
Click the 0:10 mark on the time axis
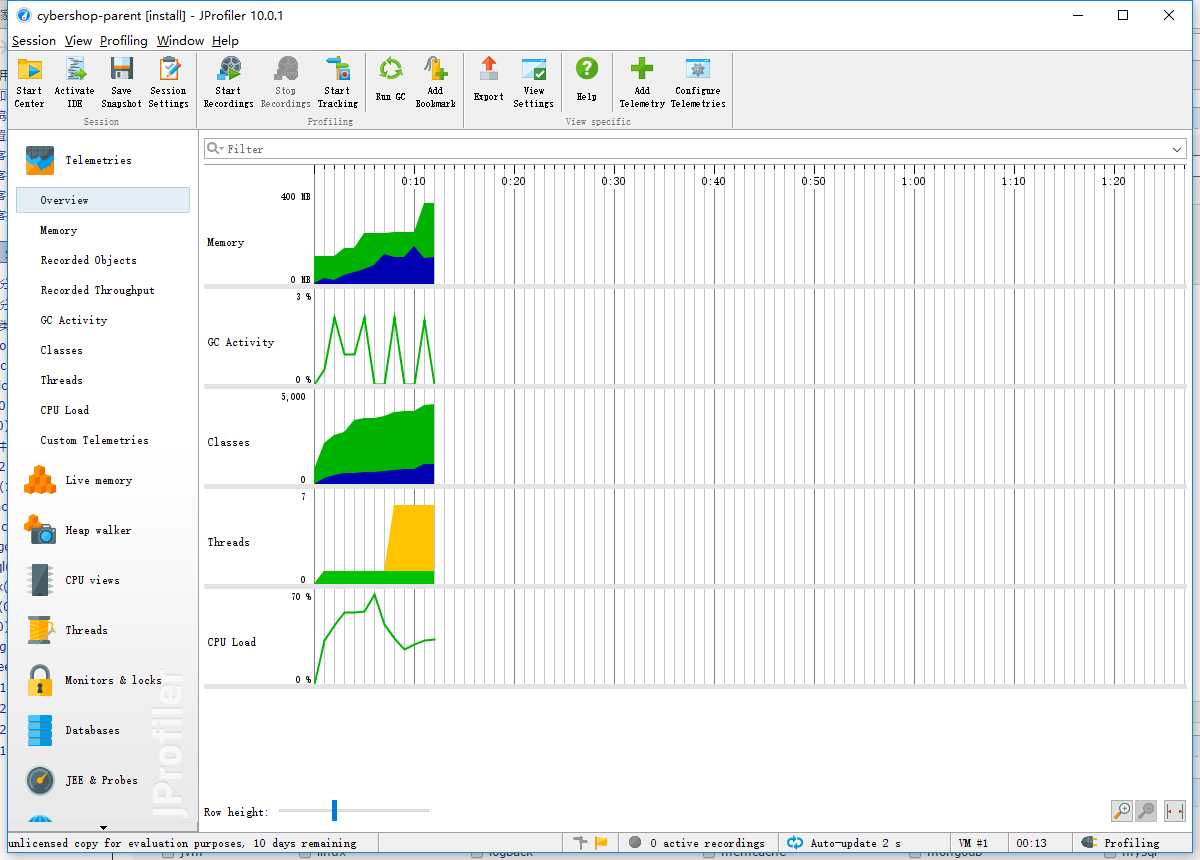[x=413, y=181]
